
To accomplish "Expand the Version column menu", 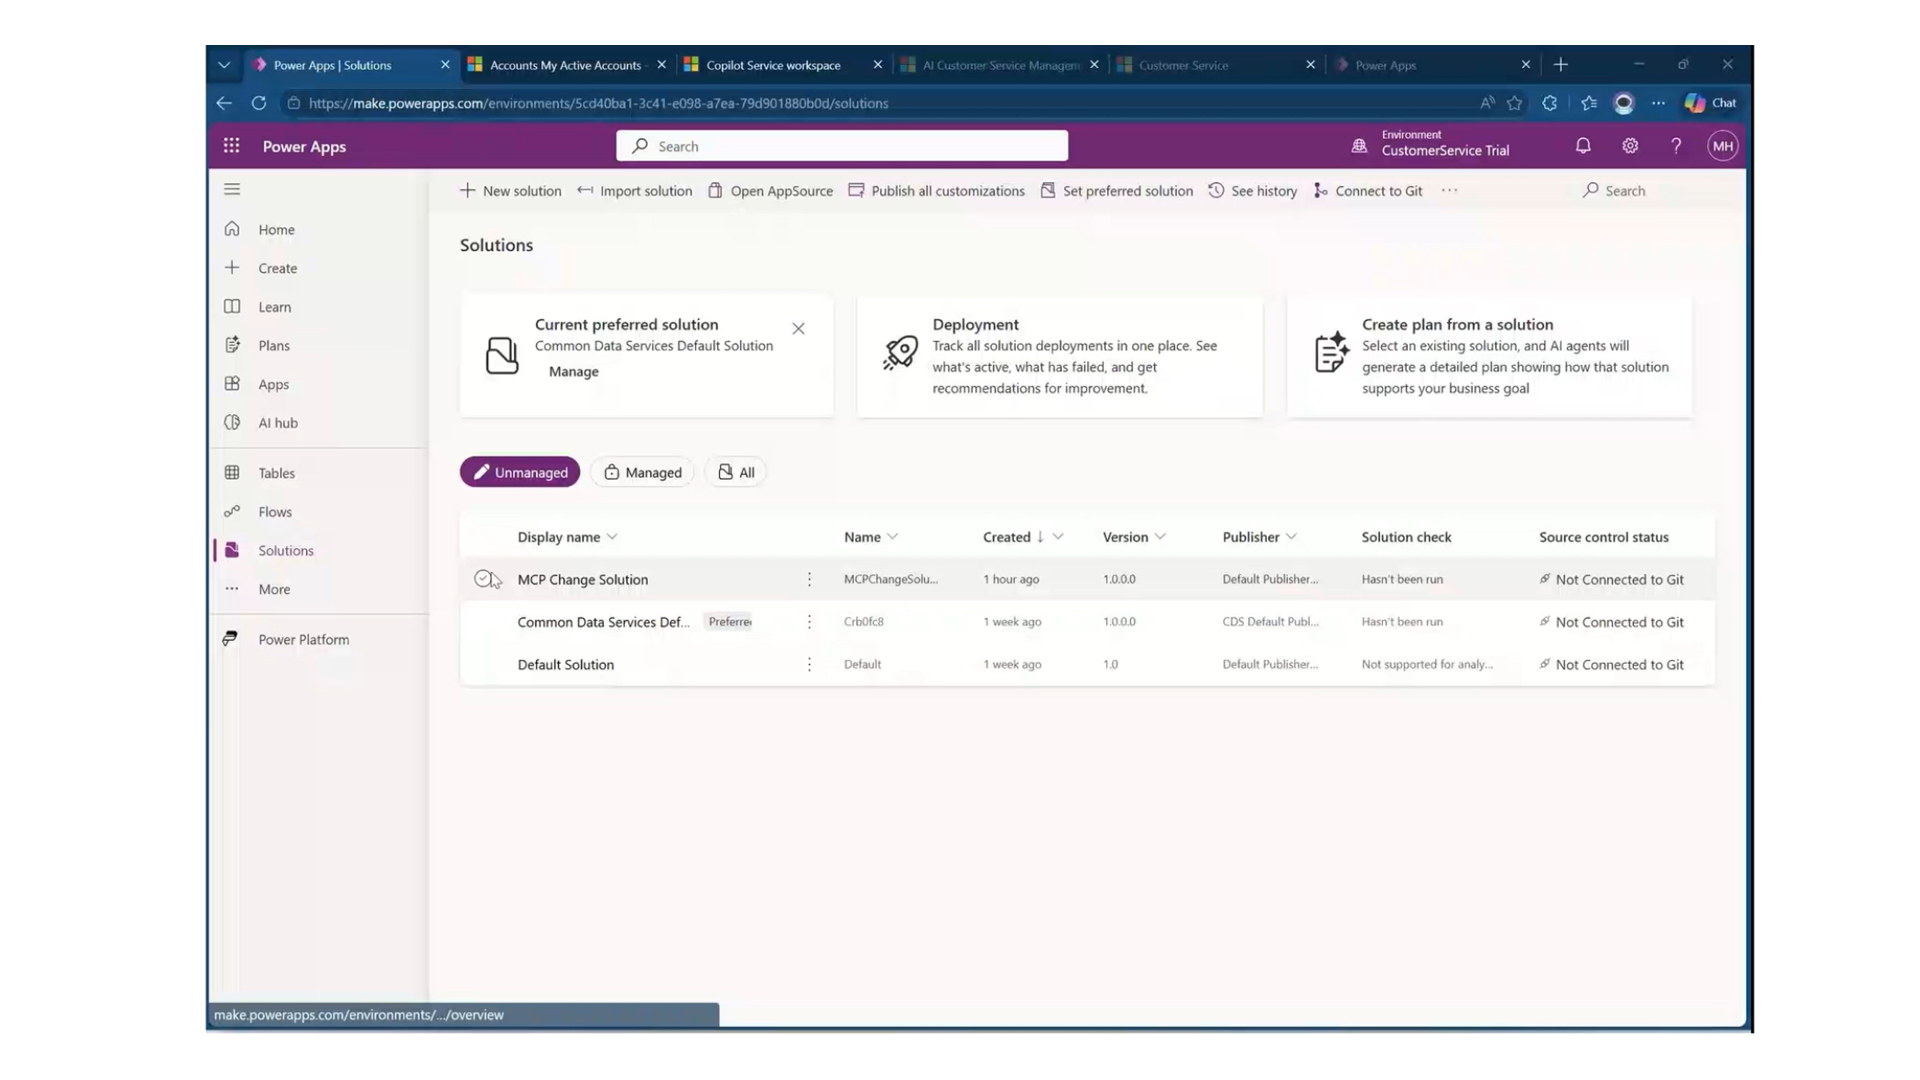I will coord(1160,537).
